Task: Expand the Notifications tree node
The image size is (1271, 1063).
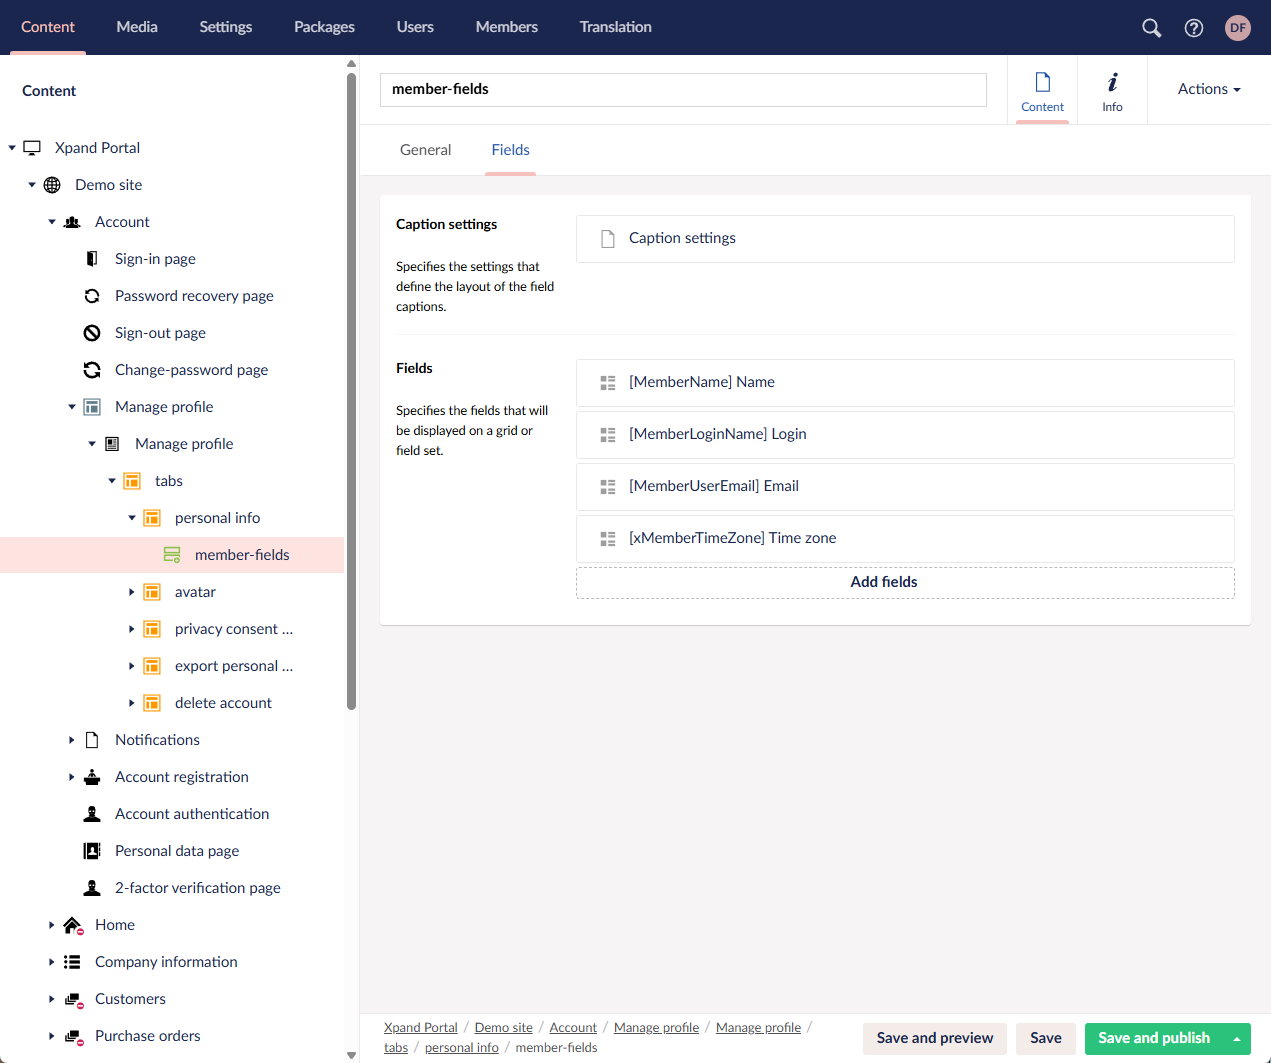Action: pyautogui.click(x=72, y=740)
